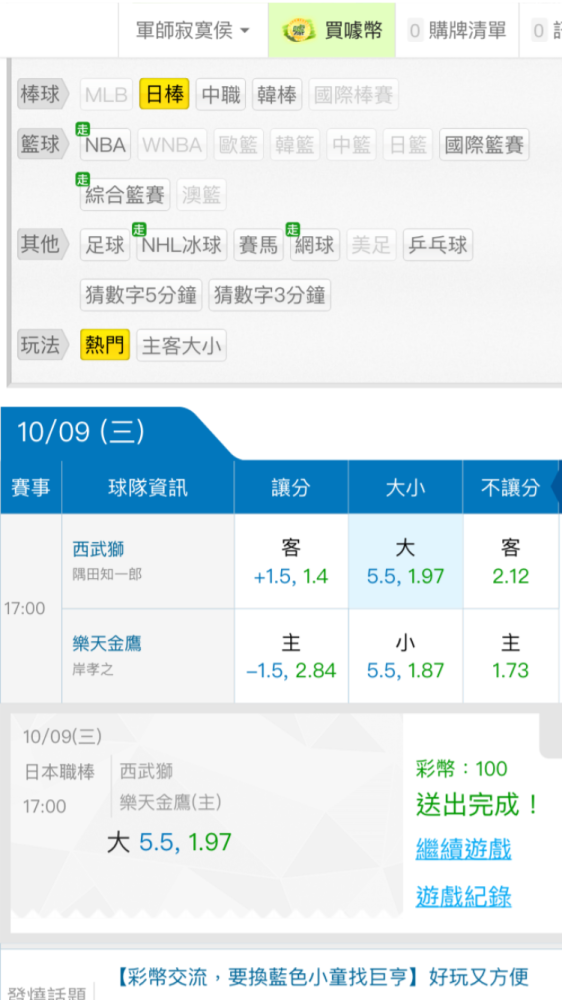Pick the 美足 sport filter
Image resolution: width=562 pixels, height=1000 pixels.
371,245
